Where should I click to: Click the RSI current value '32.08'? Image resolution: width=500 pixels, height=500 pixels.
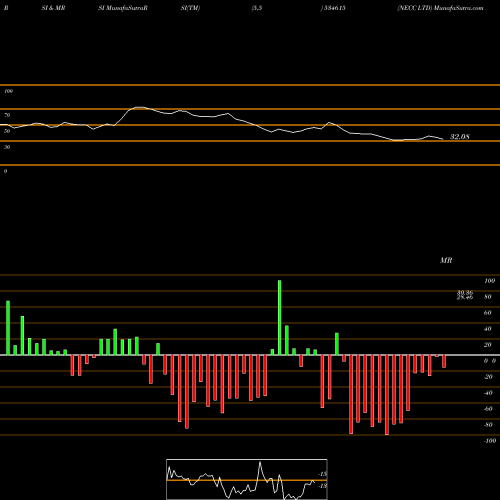(460, 137)
